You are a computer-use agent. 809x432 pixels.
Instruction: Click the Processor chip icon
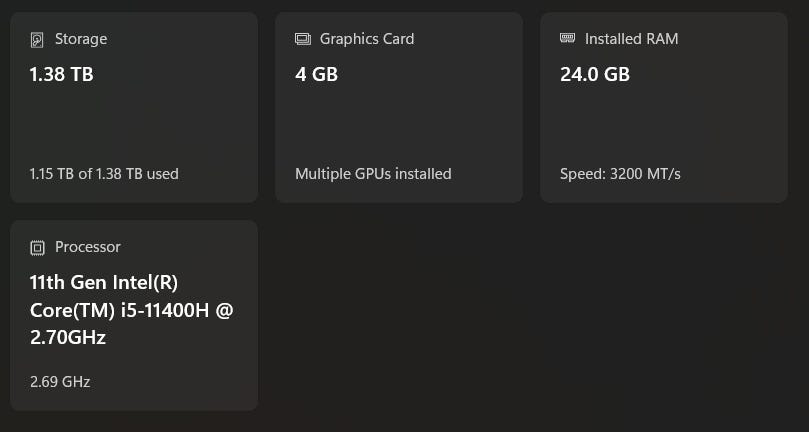(x=37, y=247)
